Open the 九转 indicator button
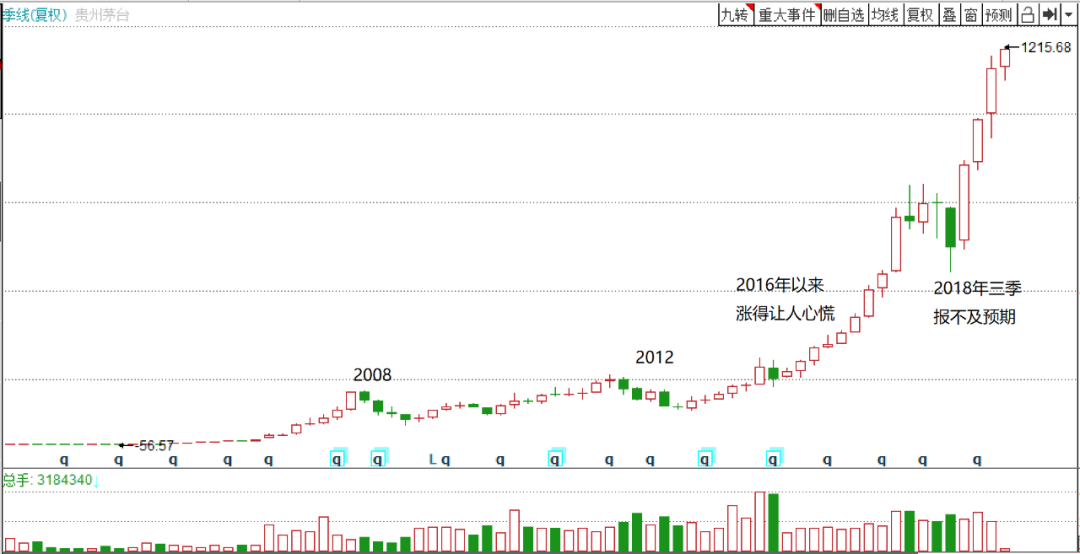This screenshot has height=554, width=1080. click(x=735, y=14)
